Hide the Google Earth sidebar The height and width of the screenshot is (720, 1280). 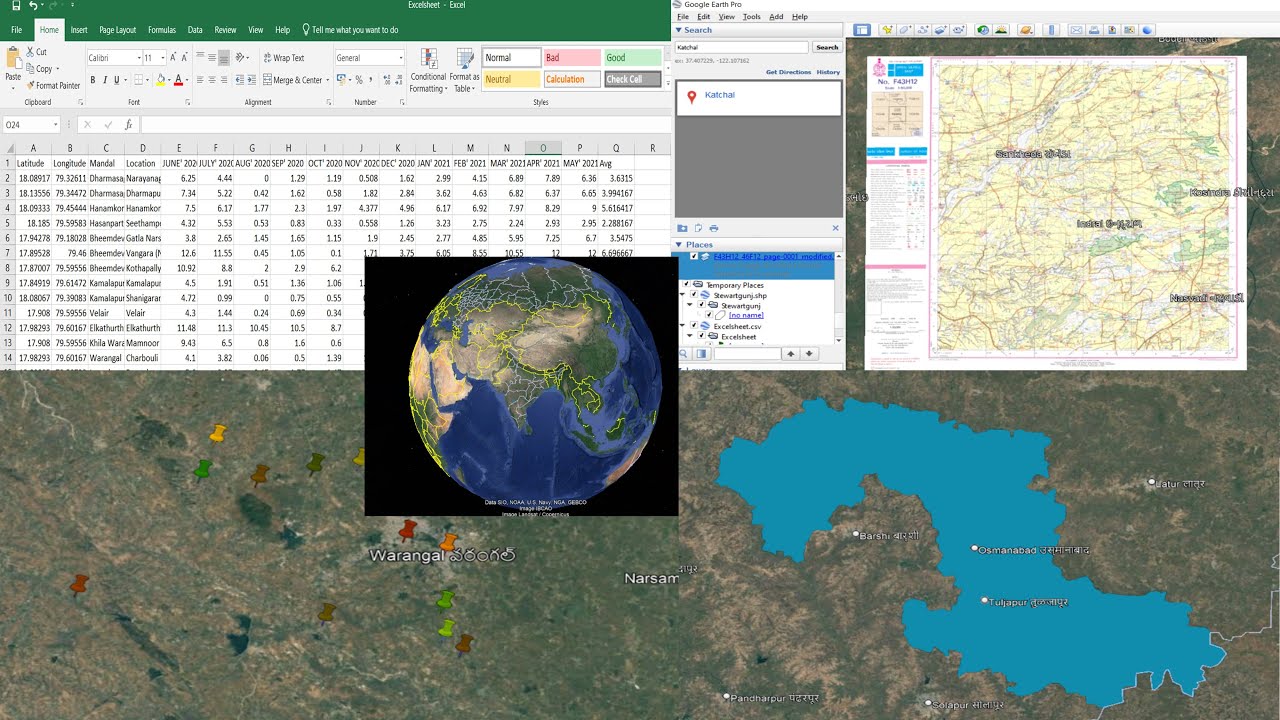862,30
